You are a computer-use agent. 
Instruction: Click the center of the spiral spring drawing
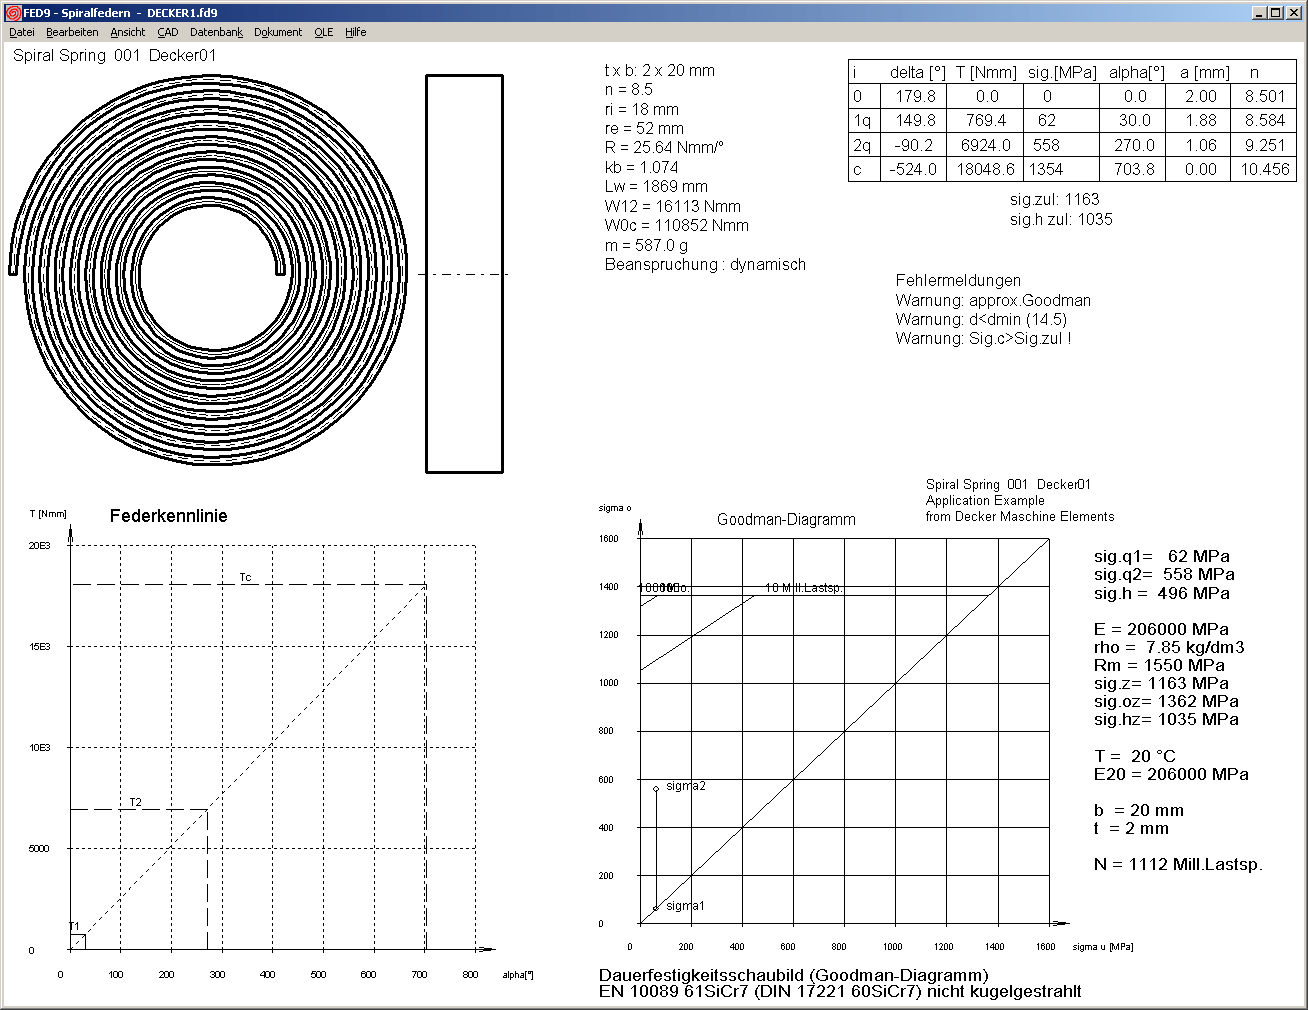coord(208,272)
